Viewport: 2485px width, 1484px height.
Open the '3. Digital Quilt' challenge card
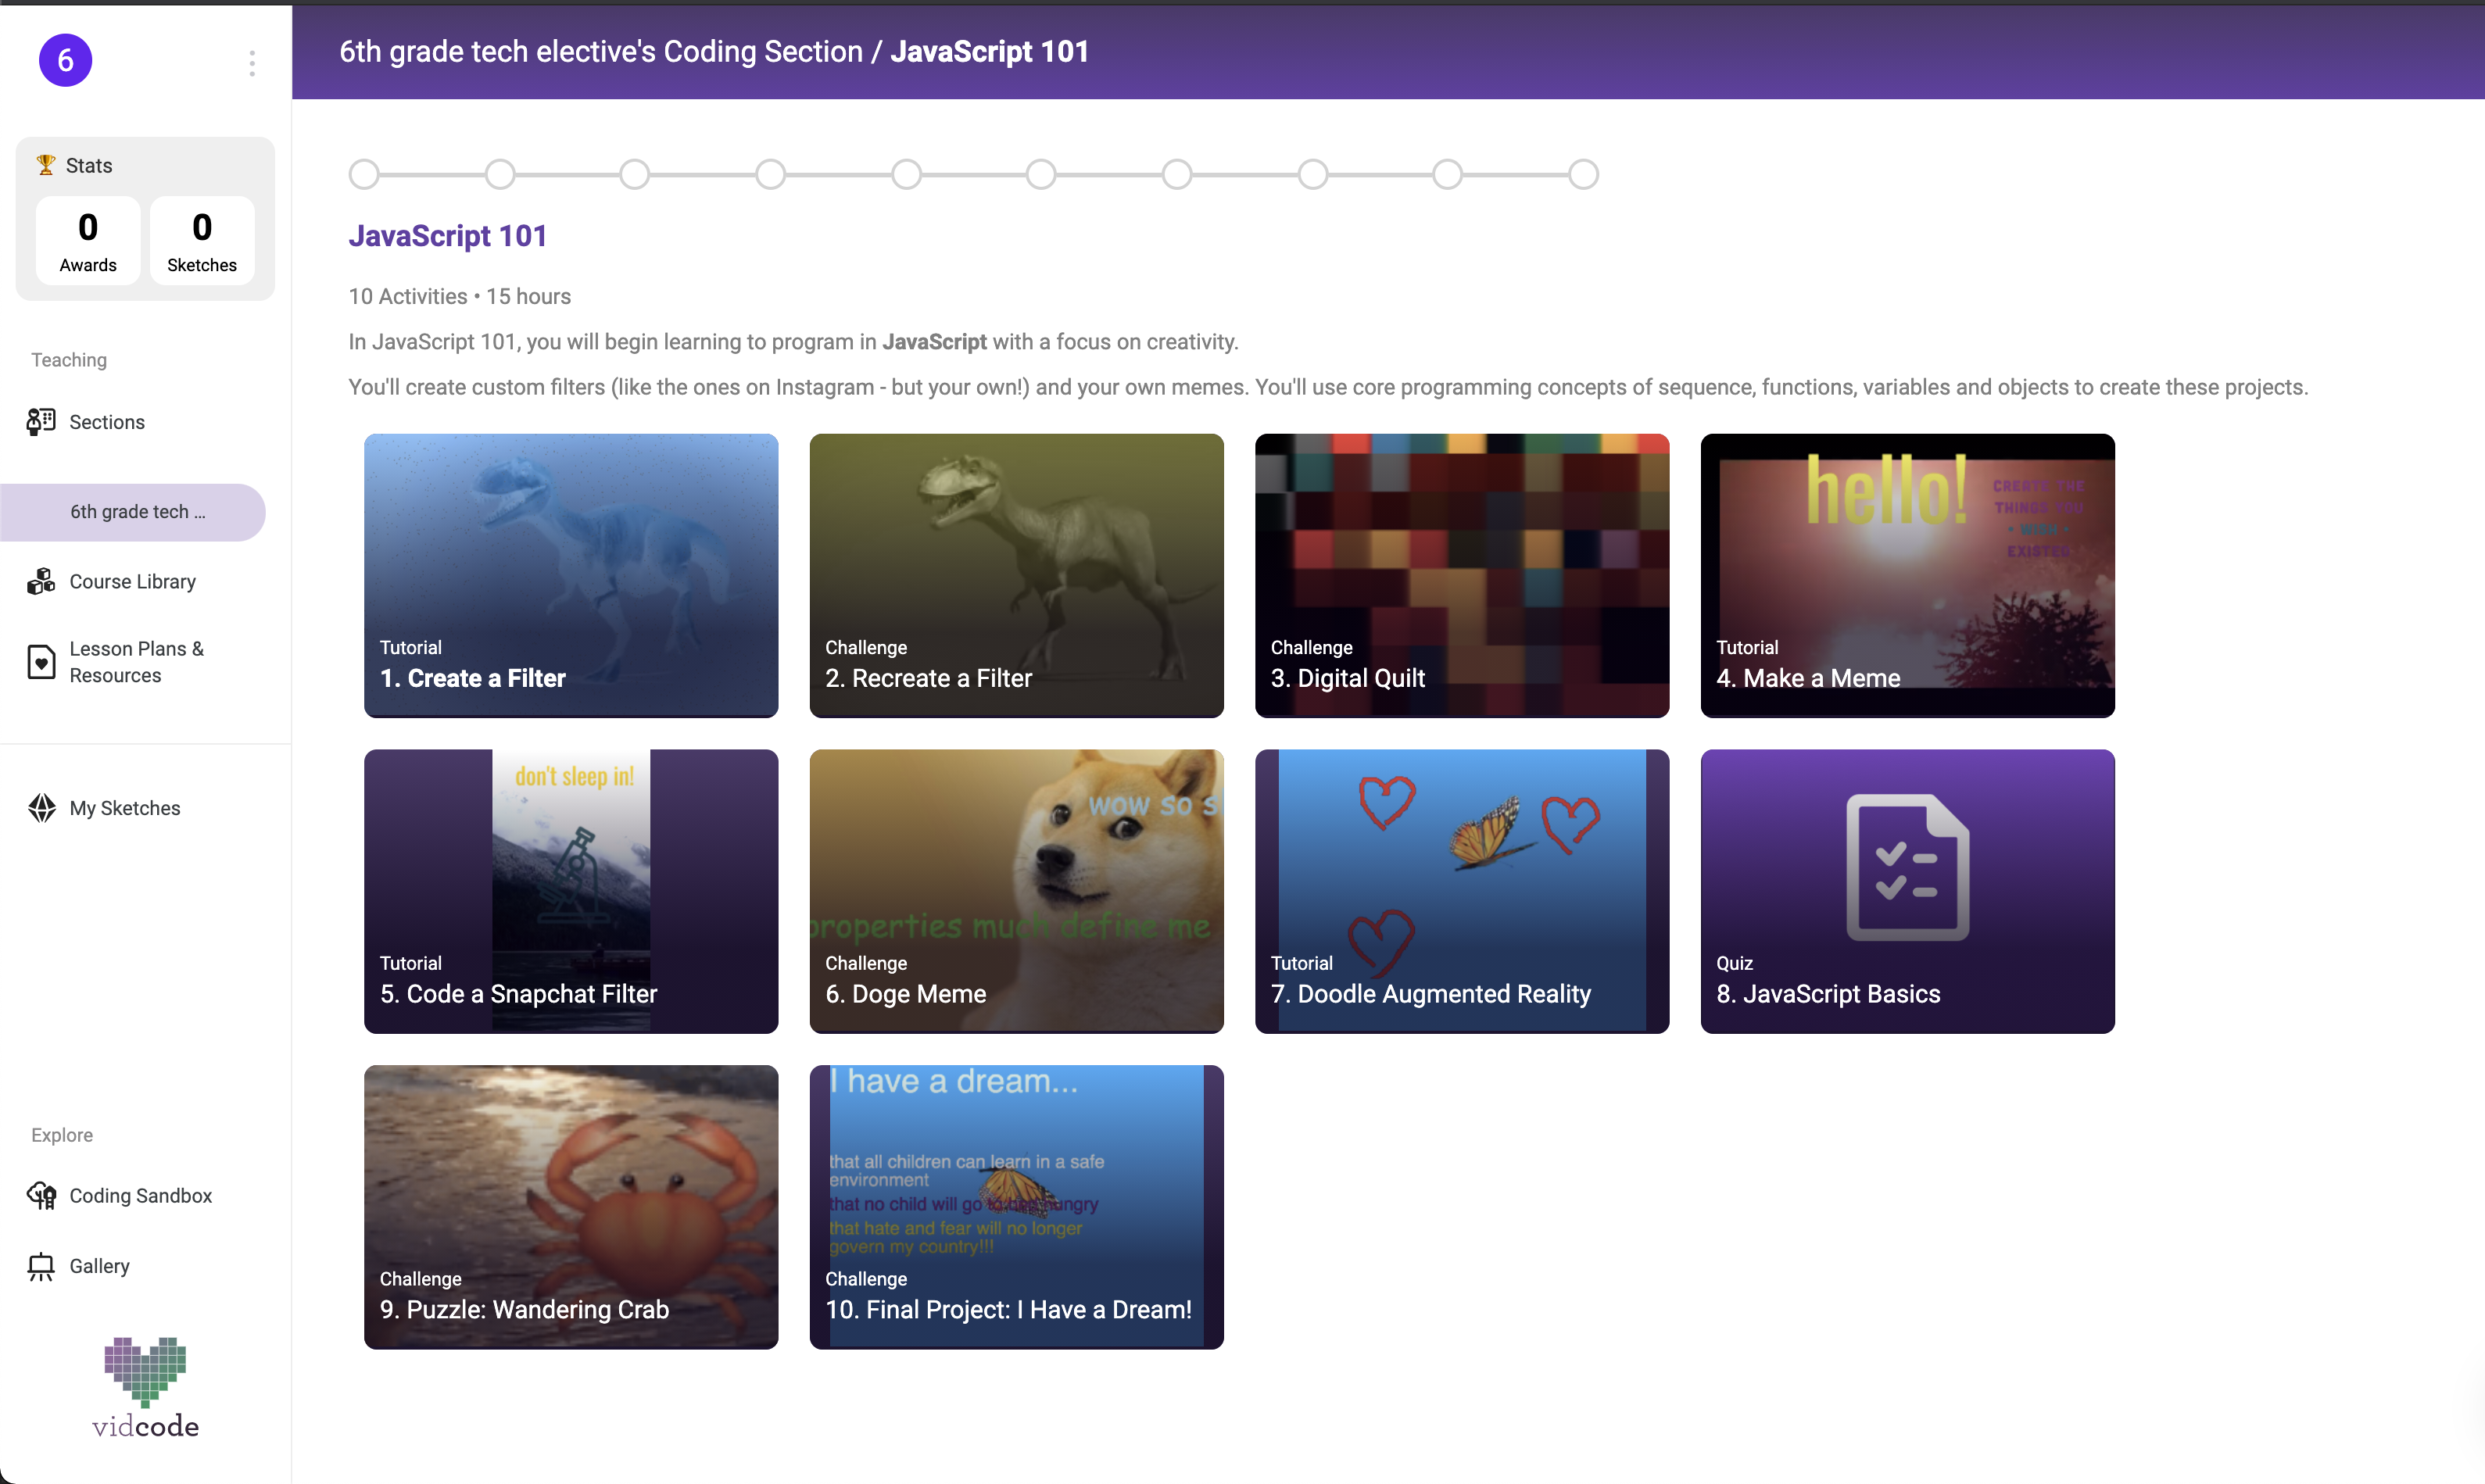point(1461,575)
